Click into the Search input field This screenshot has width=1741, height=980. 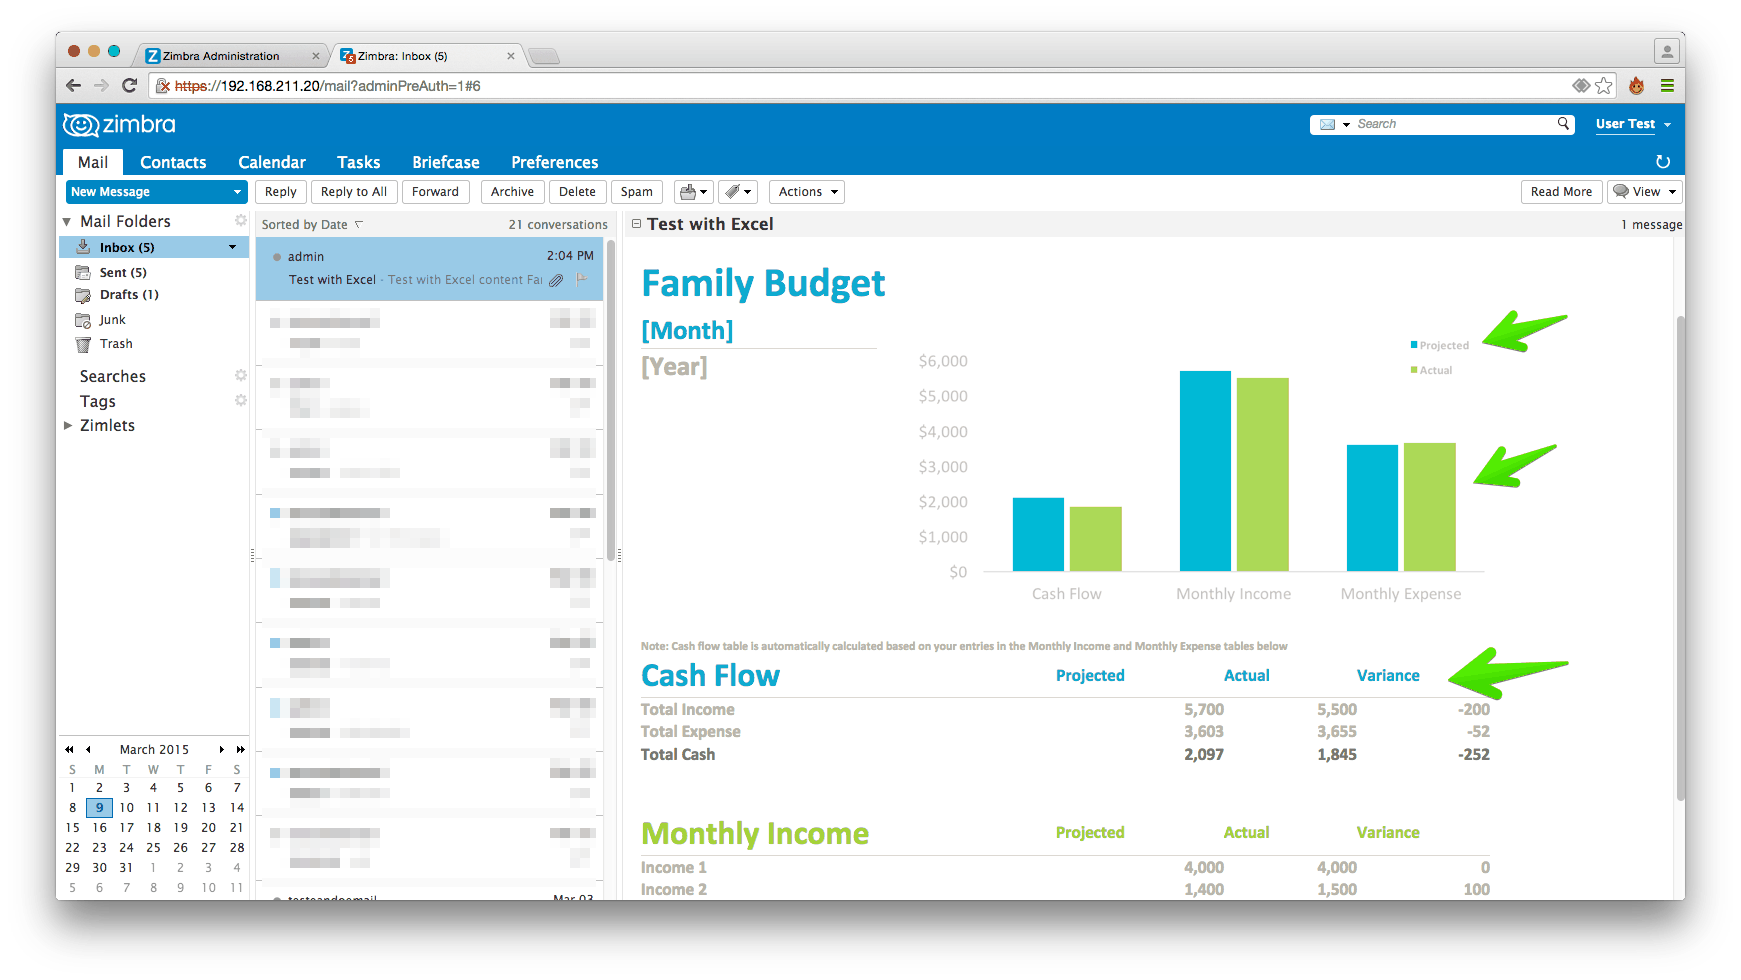1455,124
